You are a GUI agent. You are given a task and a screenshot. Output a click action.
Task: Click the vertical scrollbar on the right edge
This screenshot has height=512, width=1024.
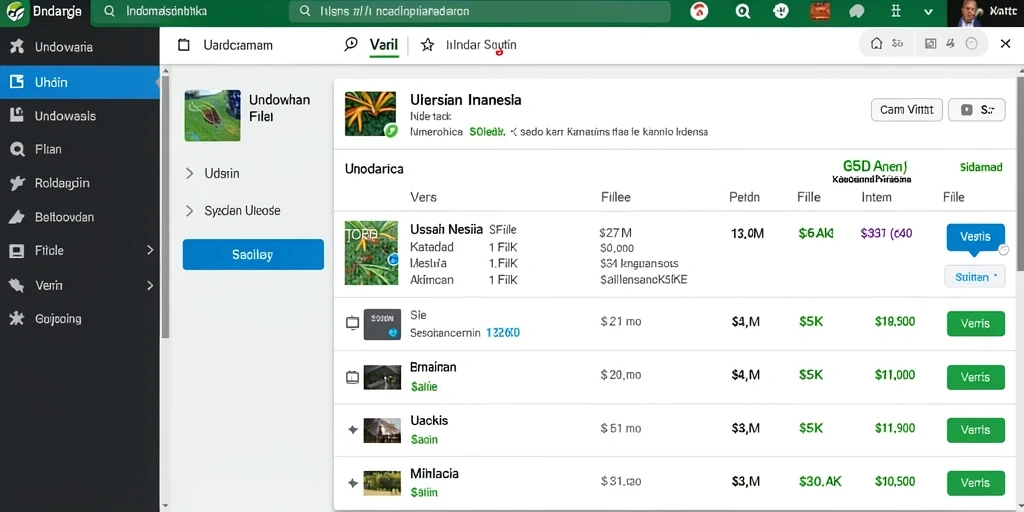click(x=1020, y=170)
